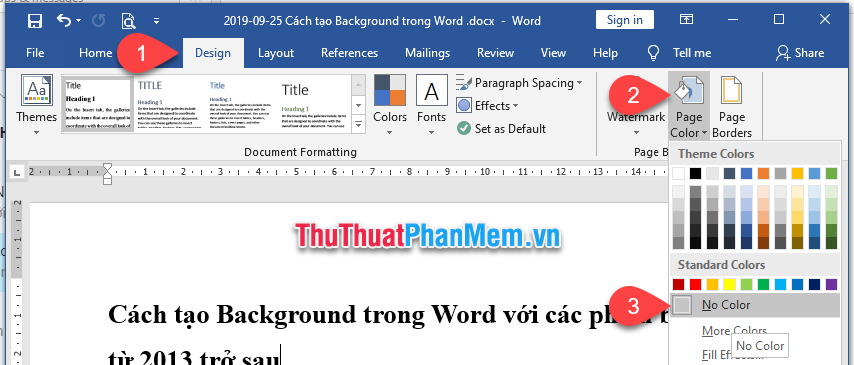The width and height of the screenshot is (854, 365).
Task: Pick green theme color swatch in top row
Action: coord(831,174)
